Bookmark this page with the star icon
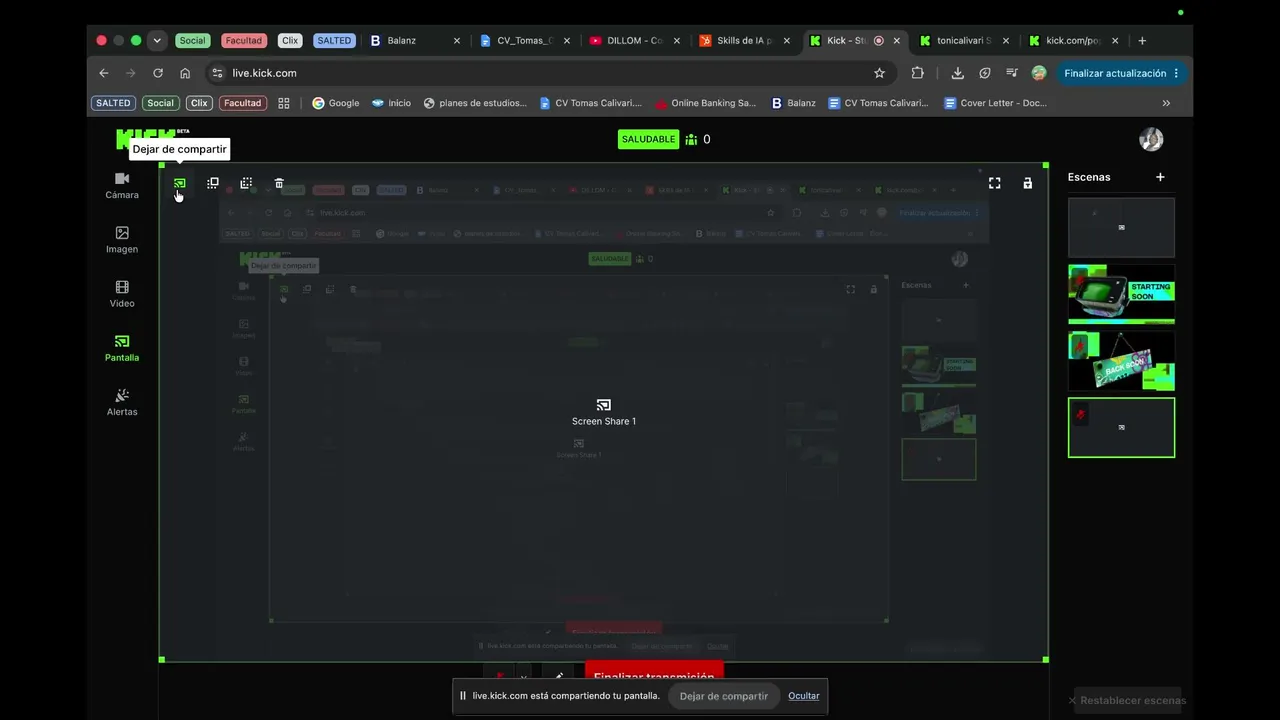 (879, 73)
